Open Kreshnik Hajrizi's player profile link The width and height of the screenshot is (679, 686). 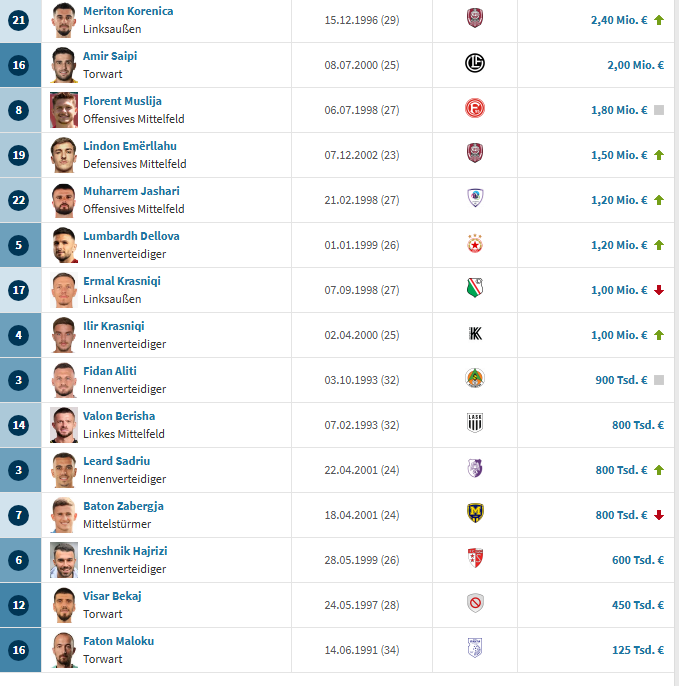click(123, 551)
